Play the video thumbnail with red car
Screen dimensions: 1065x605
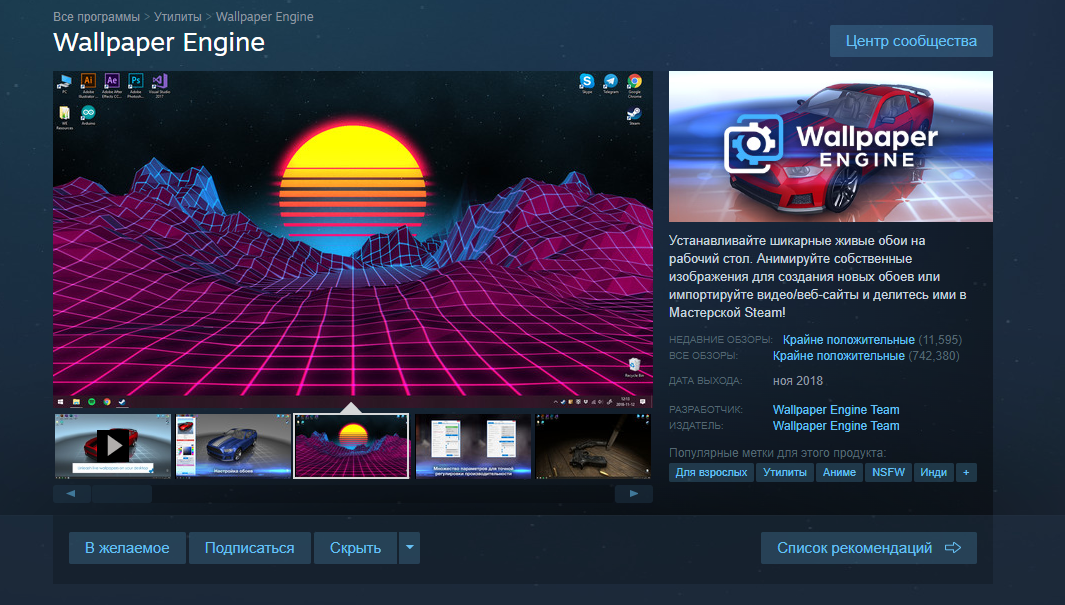[x=113, y=446]
